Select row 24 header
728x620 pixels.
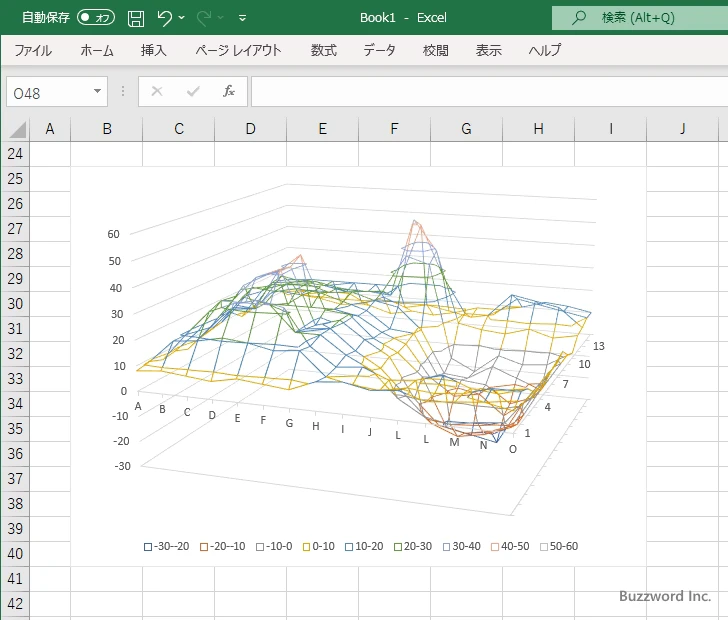tap(15, 154)
